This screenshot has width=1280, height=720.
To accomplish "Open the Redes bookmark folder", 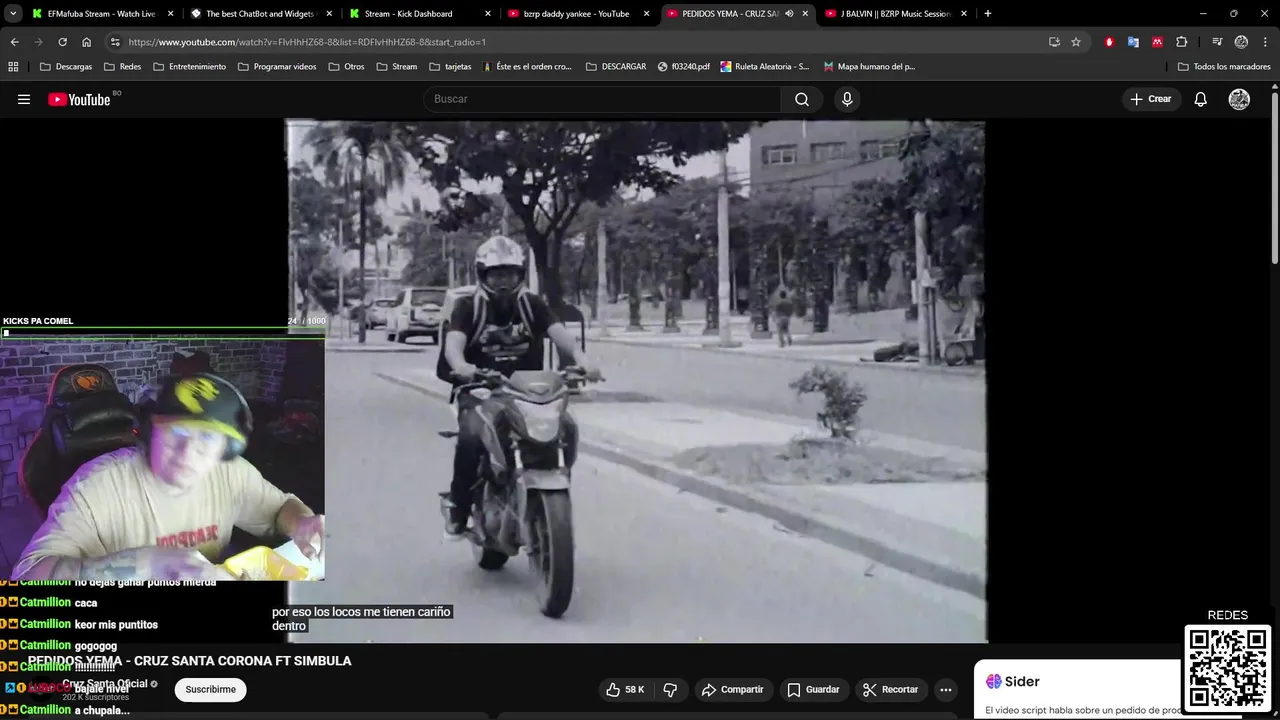I will pos(122,67).
